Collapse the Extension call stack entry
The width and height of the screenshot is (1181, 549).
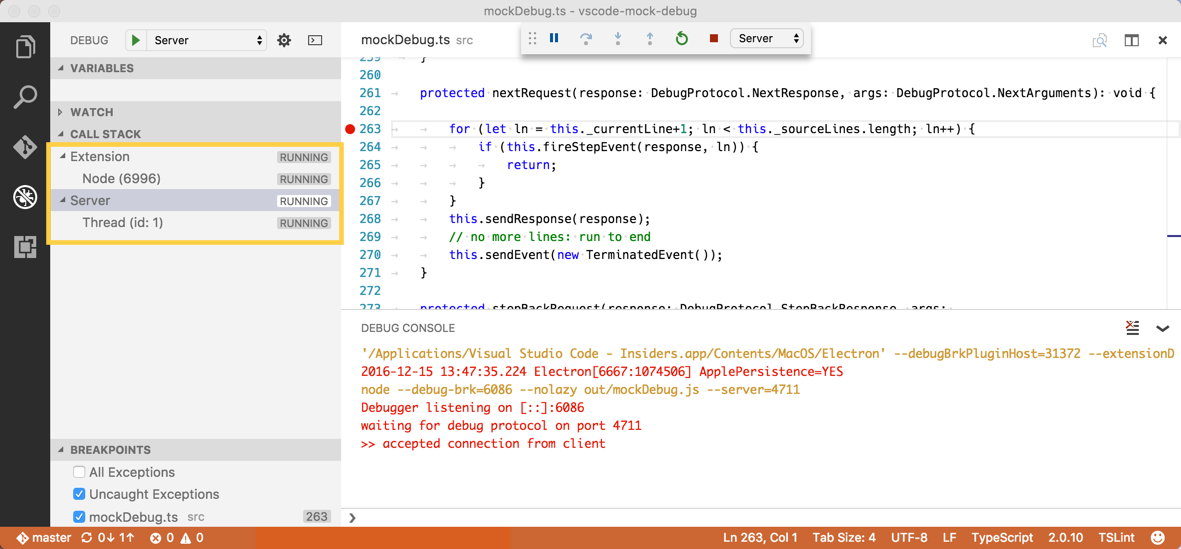tap(63, 157)
